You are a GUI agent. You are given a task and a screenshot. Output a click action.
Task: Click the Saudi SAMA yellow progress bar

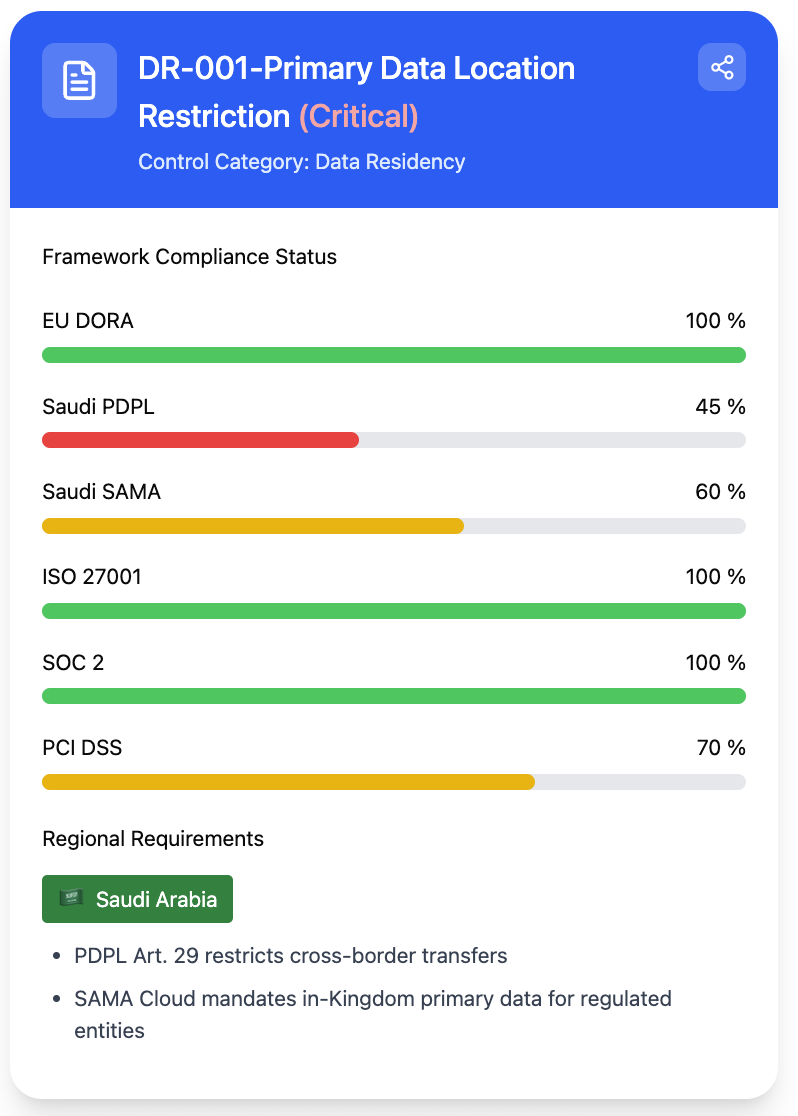253,526
